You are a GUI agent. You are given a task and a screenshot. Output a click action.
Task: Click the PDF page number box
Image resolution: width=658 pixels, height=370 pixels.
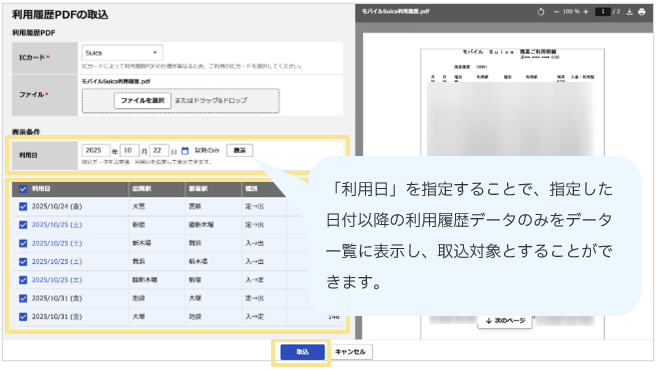pyautogui.click(x=603, y=12)
